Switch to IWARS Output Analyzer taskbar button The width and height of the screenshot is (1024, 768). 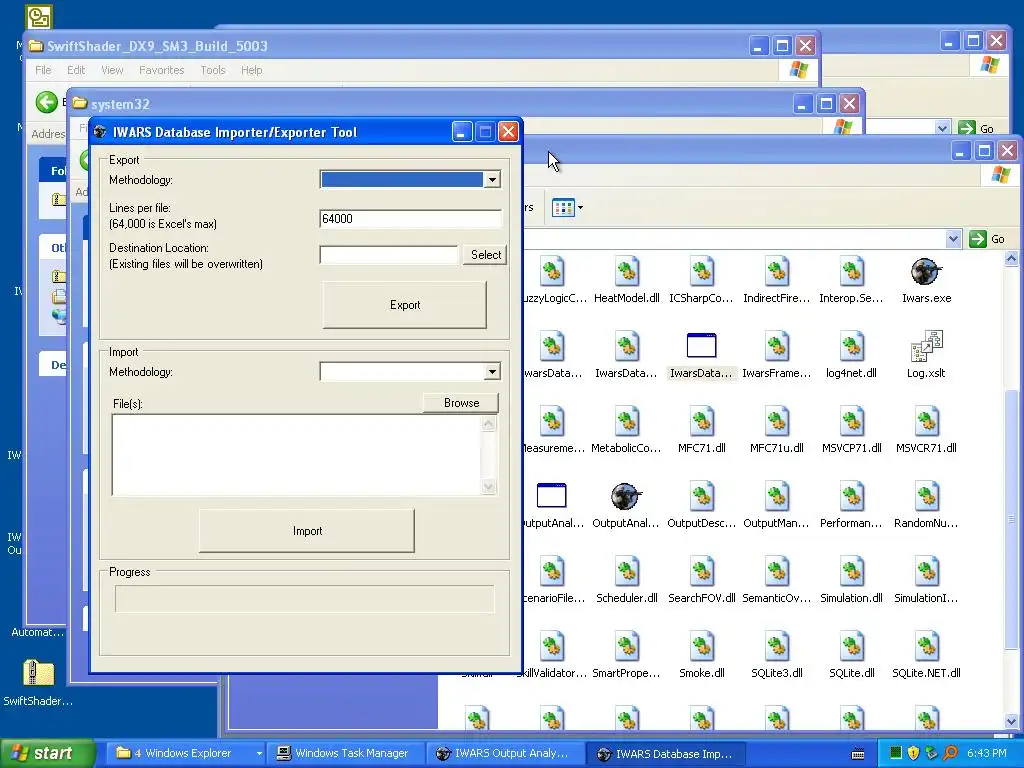(506, 754)
